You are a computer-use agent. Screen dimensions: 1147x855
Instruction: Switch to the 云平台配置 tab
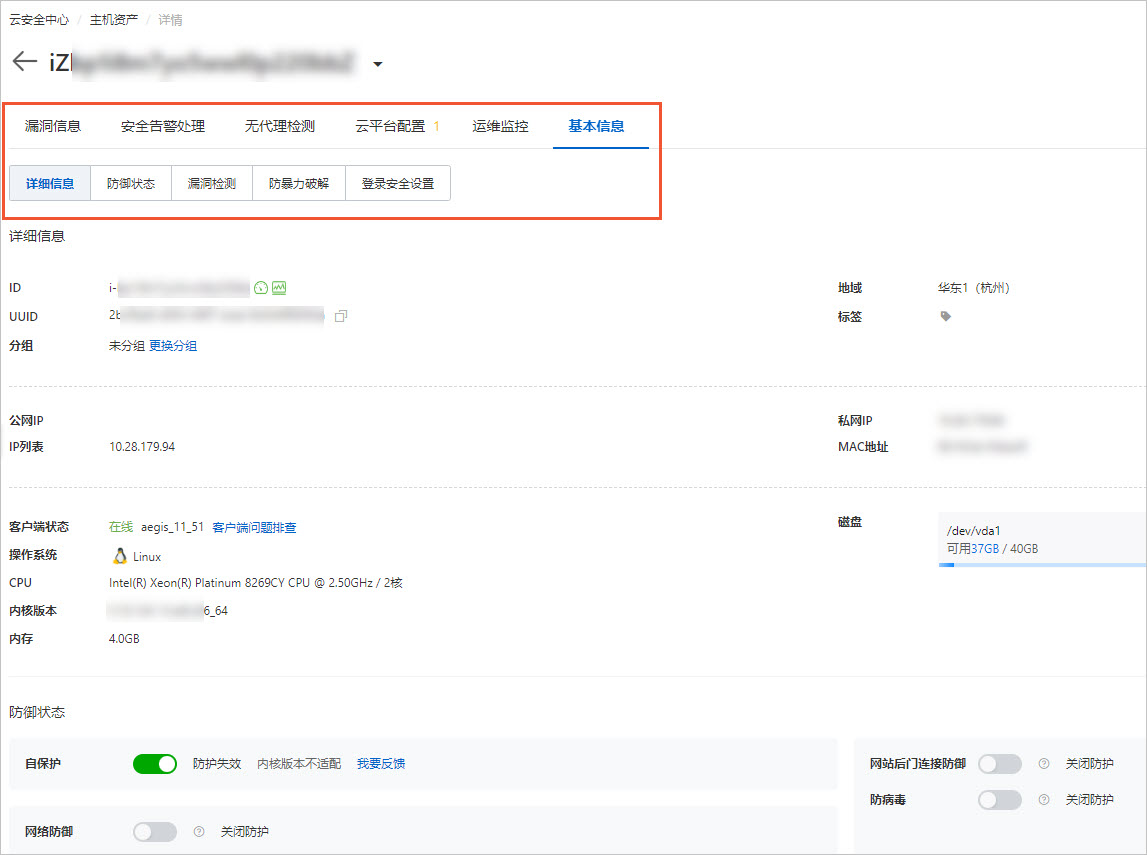point(391,127)
